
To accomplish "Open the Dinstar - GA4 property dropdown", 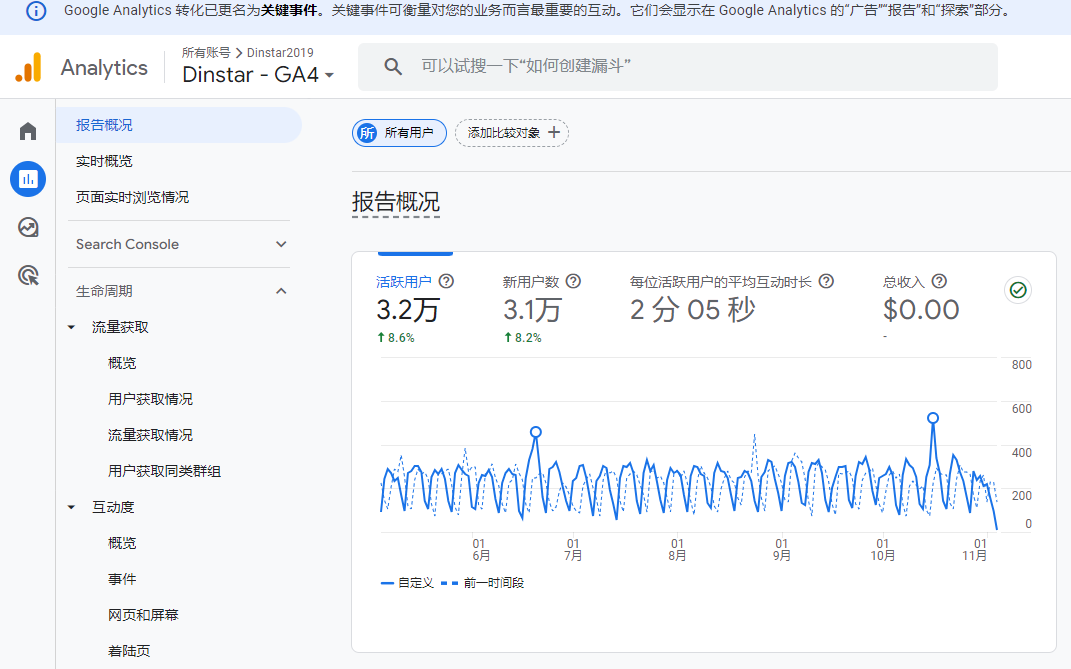I will point(258,74).
